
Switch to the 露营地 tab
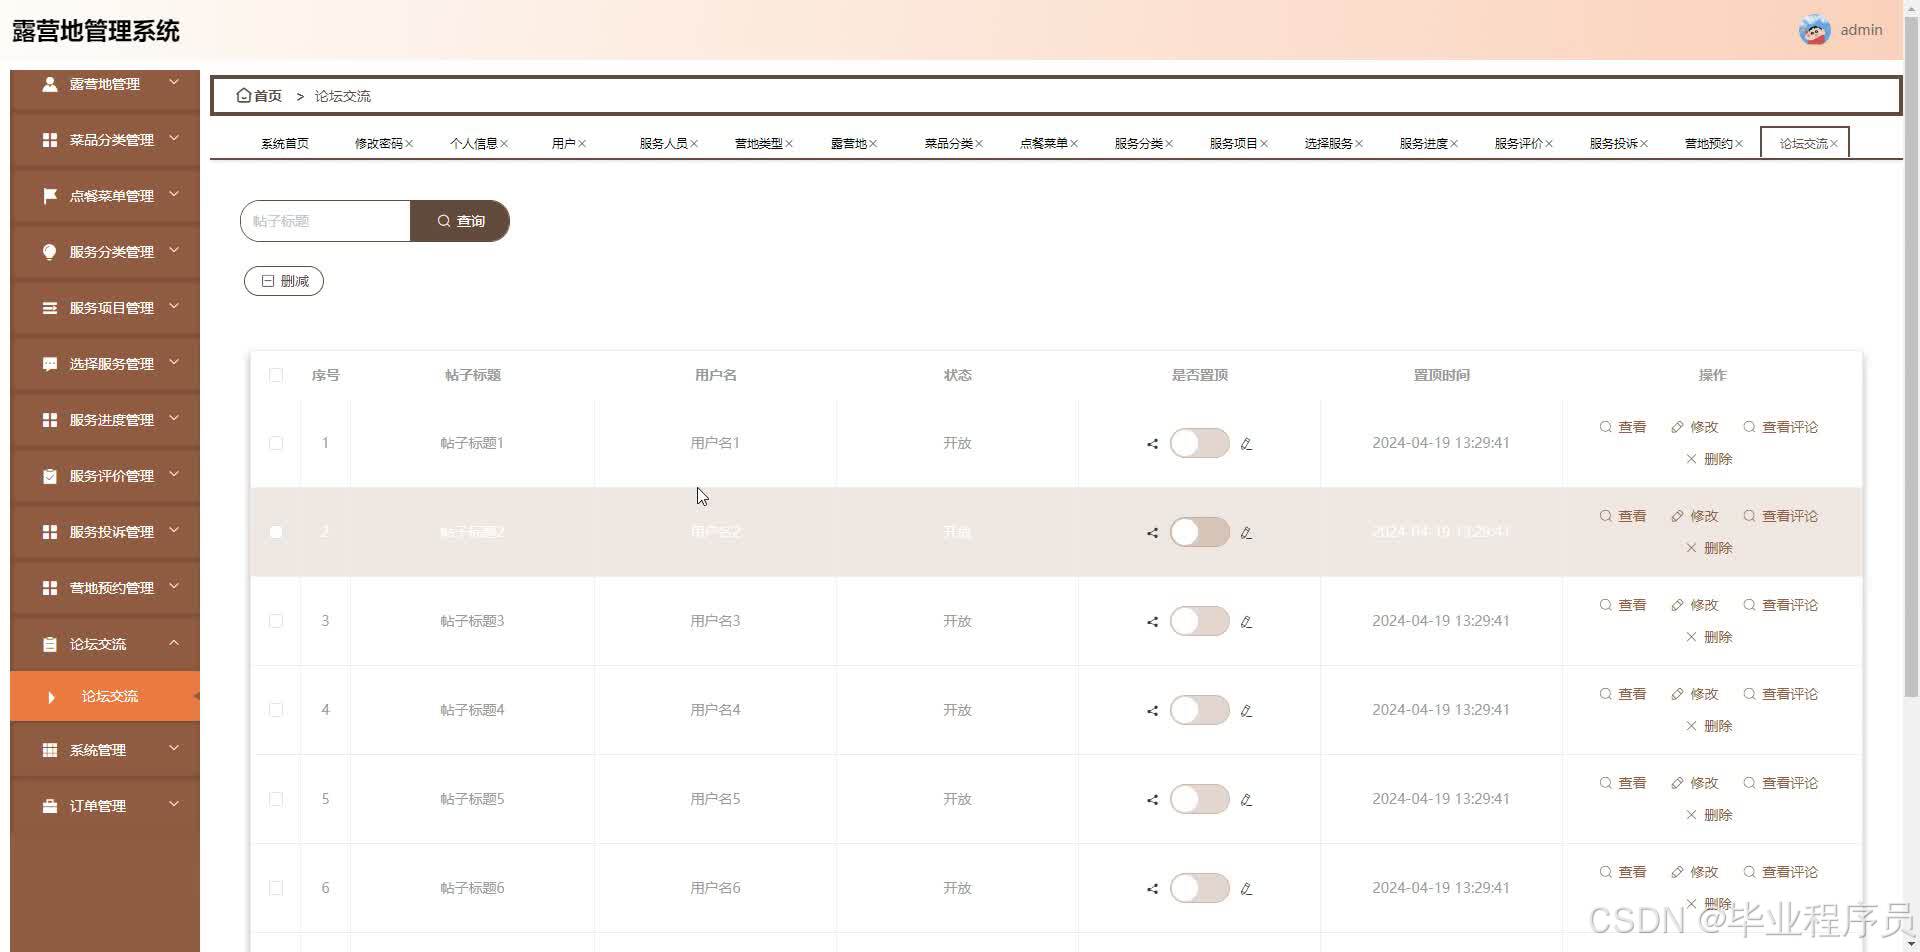[x=848, y=144]
